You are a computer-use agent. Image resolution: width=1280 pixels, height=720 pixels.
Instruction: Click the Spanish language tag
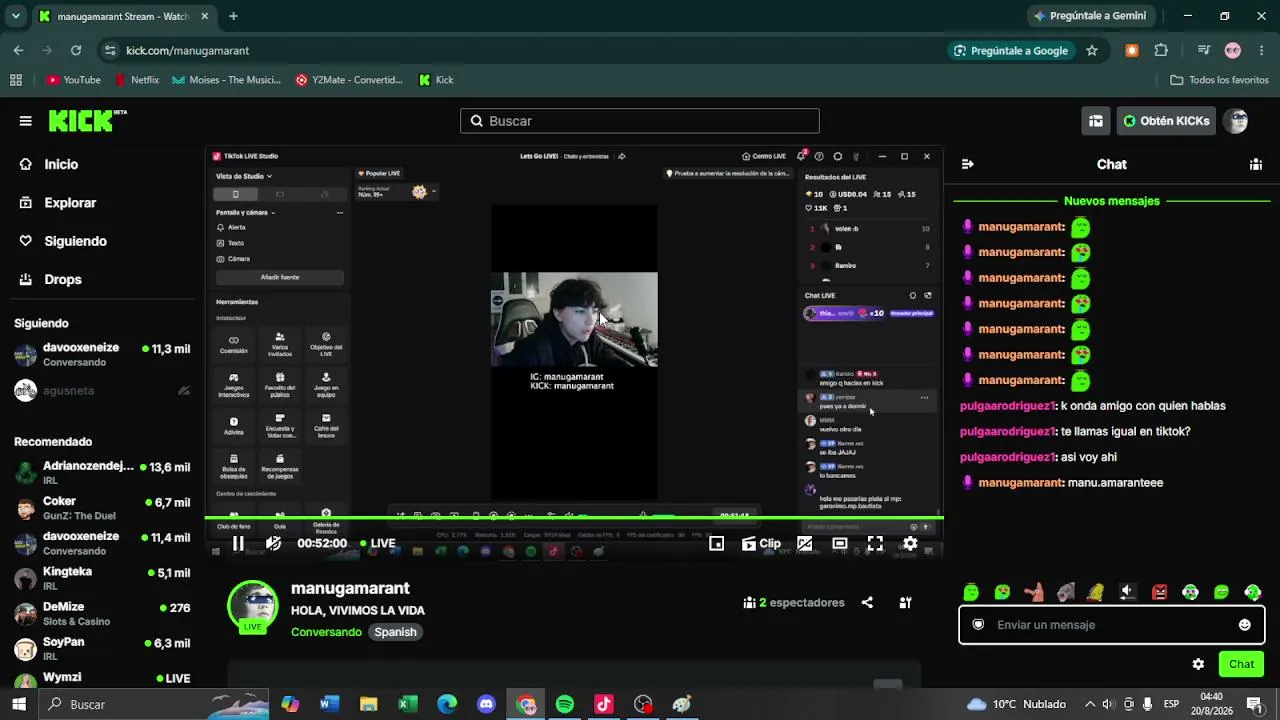(x=395, y=632)
